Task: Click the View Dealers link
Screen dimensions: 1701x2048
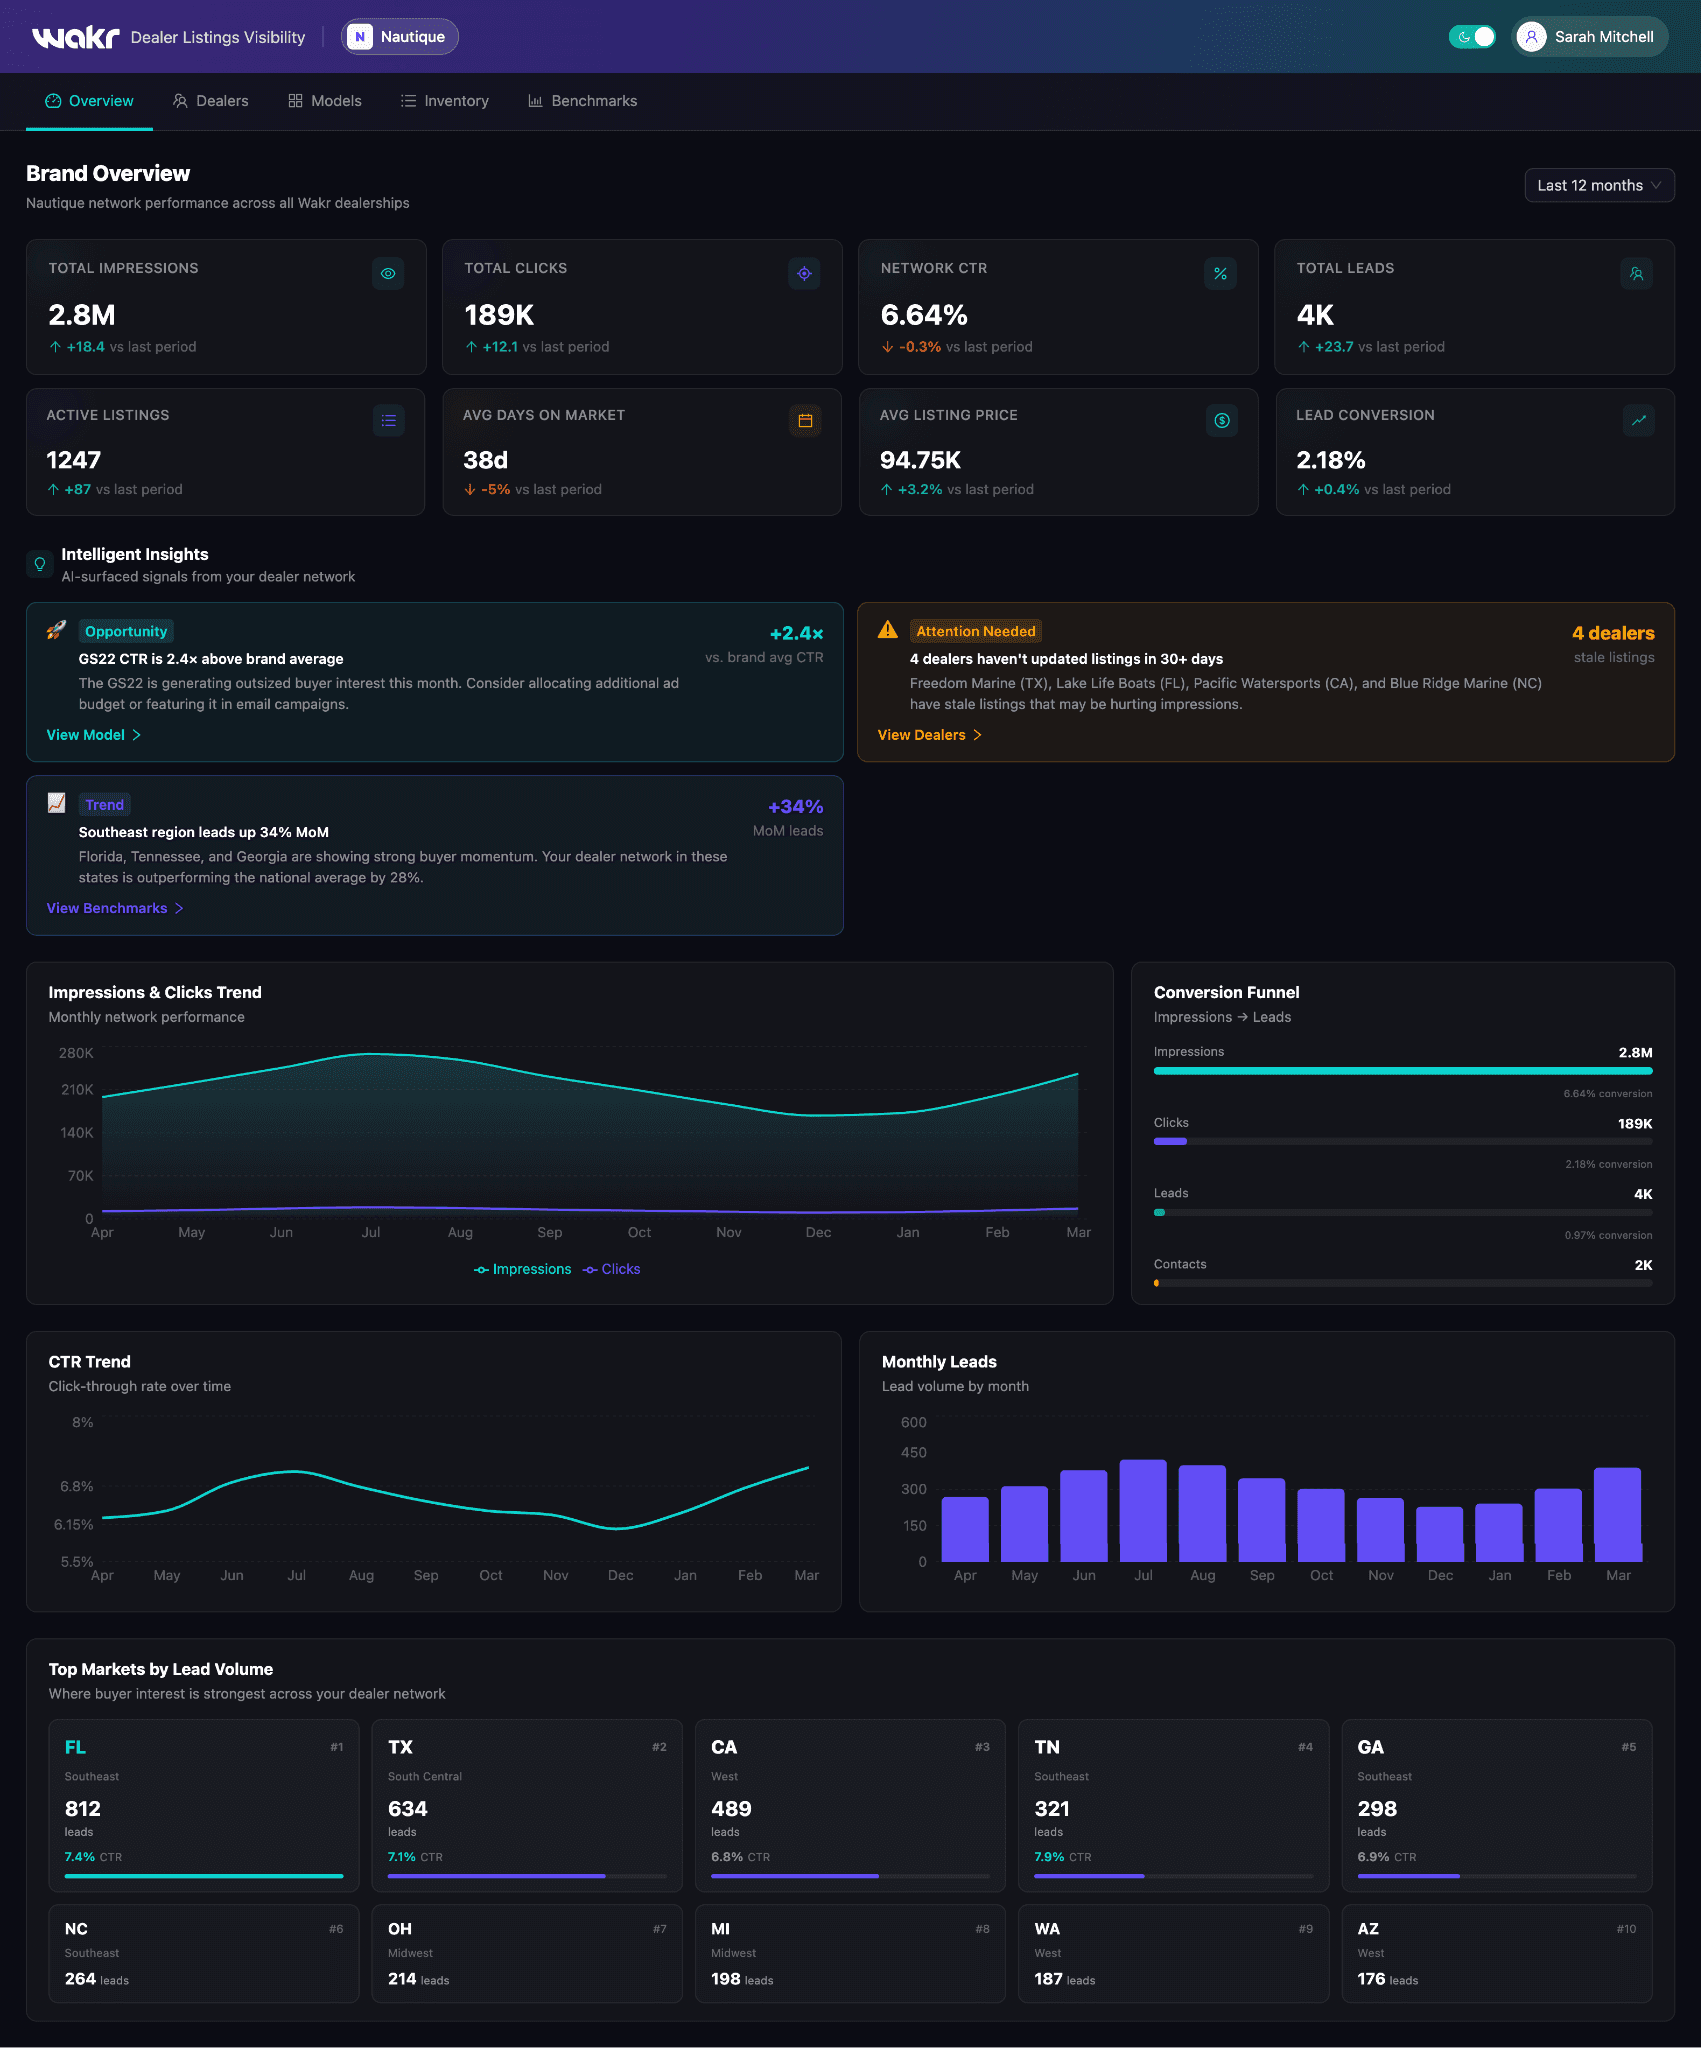Action: coord(930,735)
